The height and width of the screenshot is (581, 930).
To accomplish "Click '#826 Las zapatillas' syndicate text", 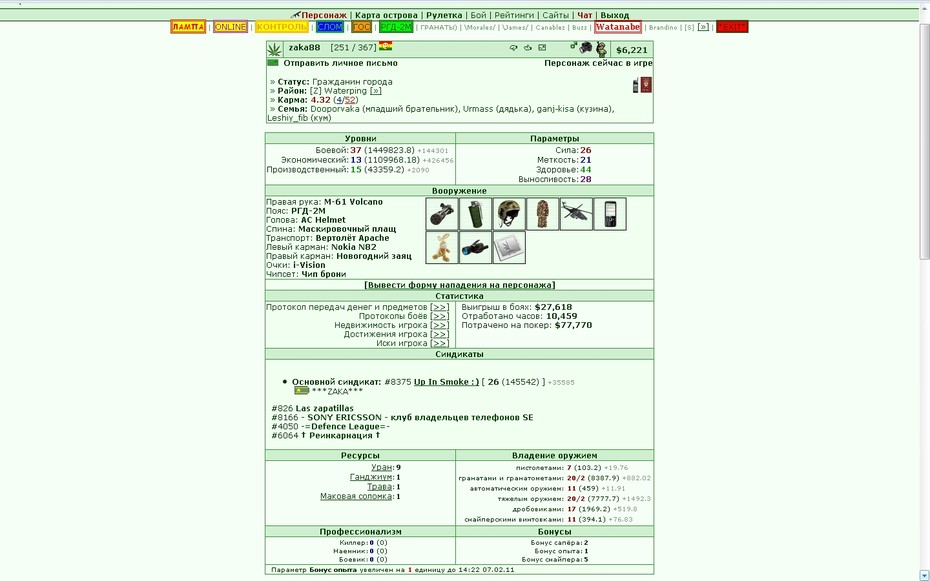I will tap(313, 408).
